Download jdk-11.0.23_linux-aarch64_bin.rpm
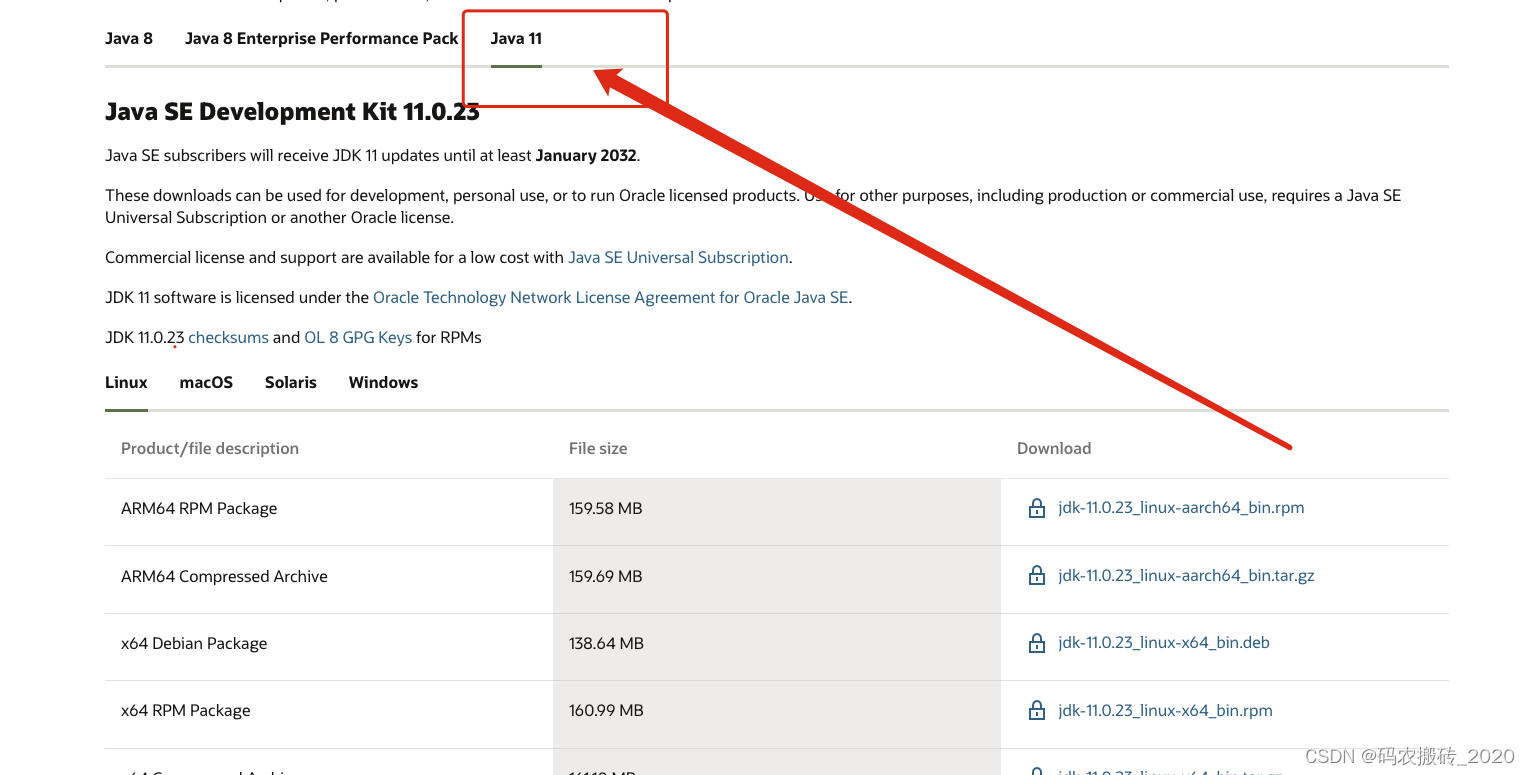Image resolution: width=1530 pixels, height=775 pixels. pos(1181,508)
